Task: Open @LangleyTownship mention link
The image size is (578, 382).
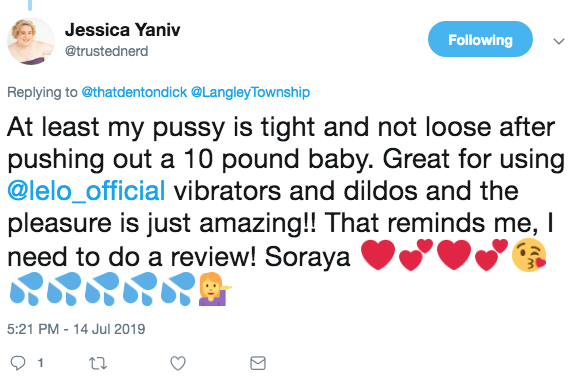Action: pyautogui.click(x=250, y=92)
